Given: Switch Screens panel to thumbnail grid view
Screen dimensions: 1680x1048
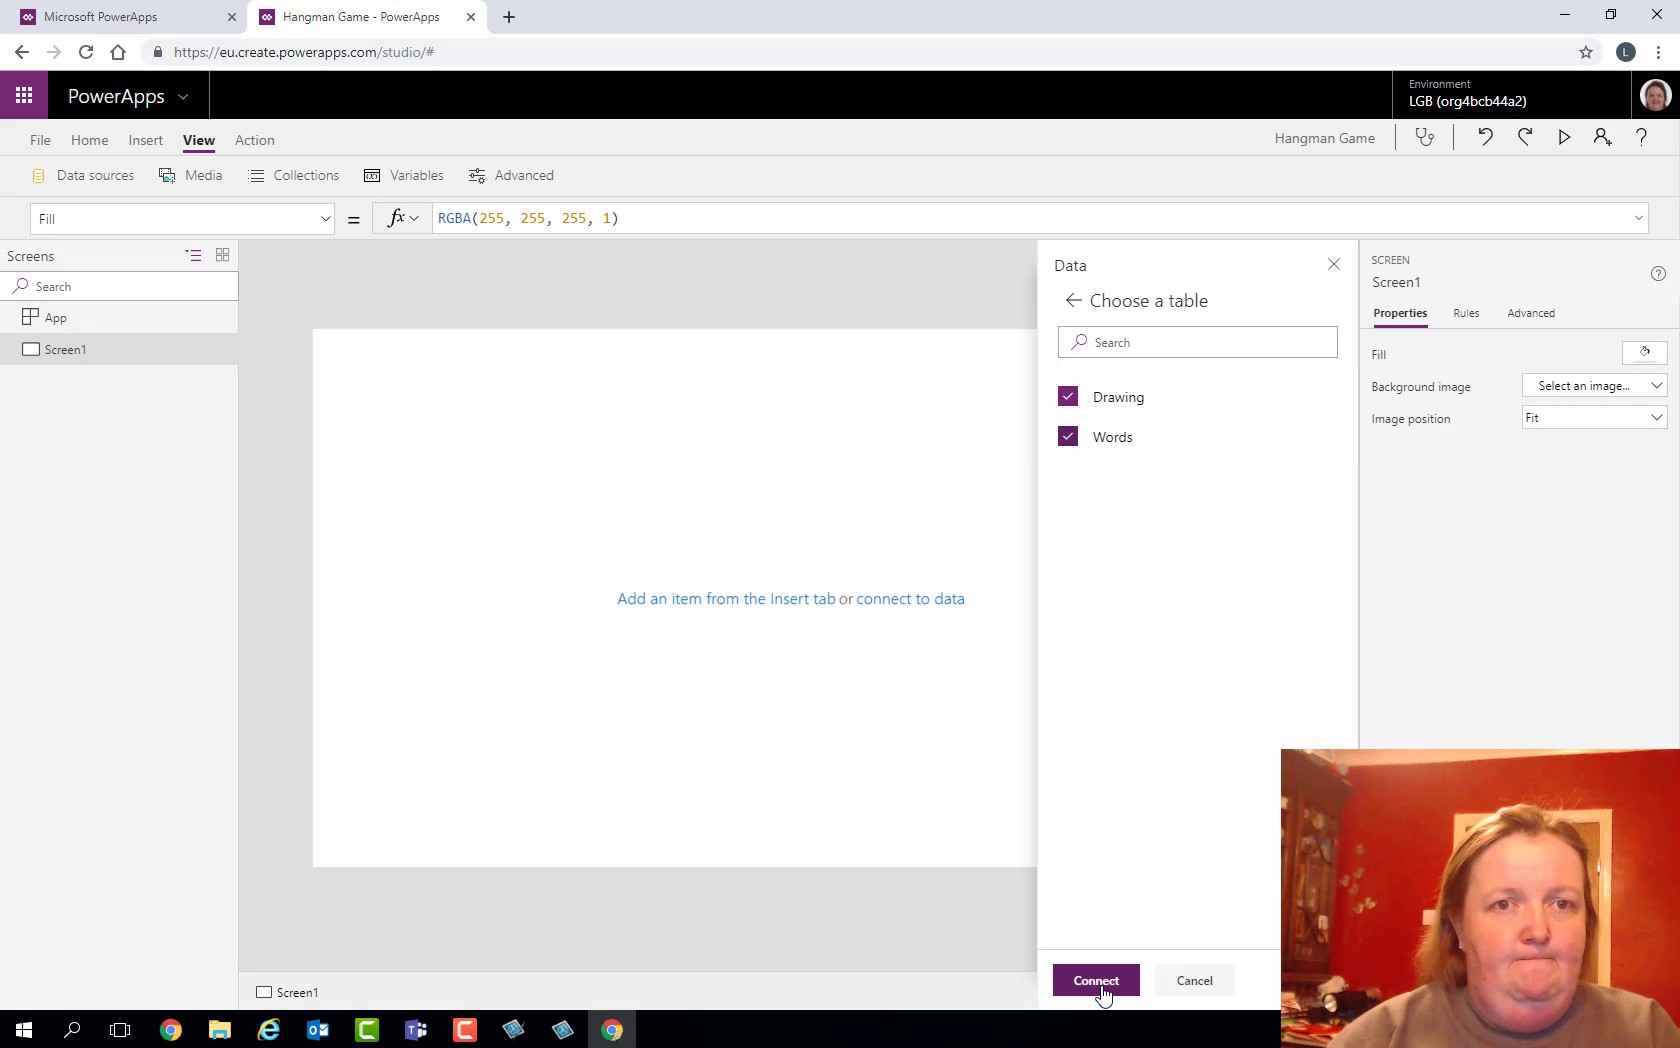Looking at the screenshot, I should [223, 255].
